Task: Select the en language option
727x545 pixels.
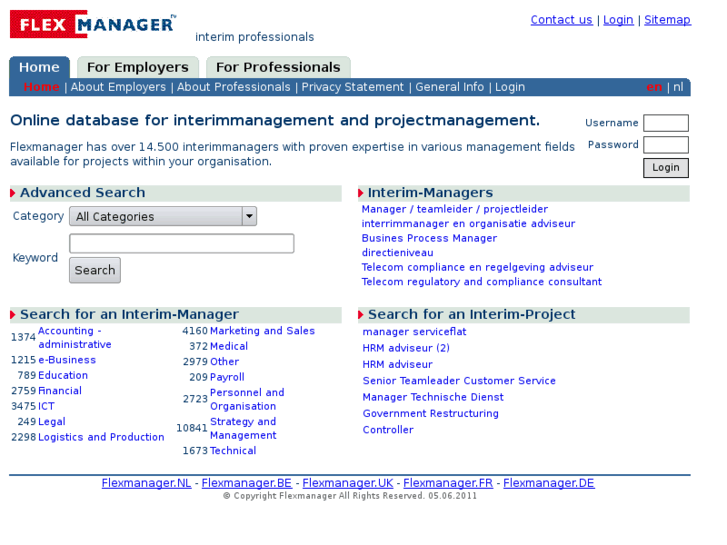Action: 654,87
